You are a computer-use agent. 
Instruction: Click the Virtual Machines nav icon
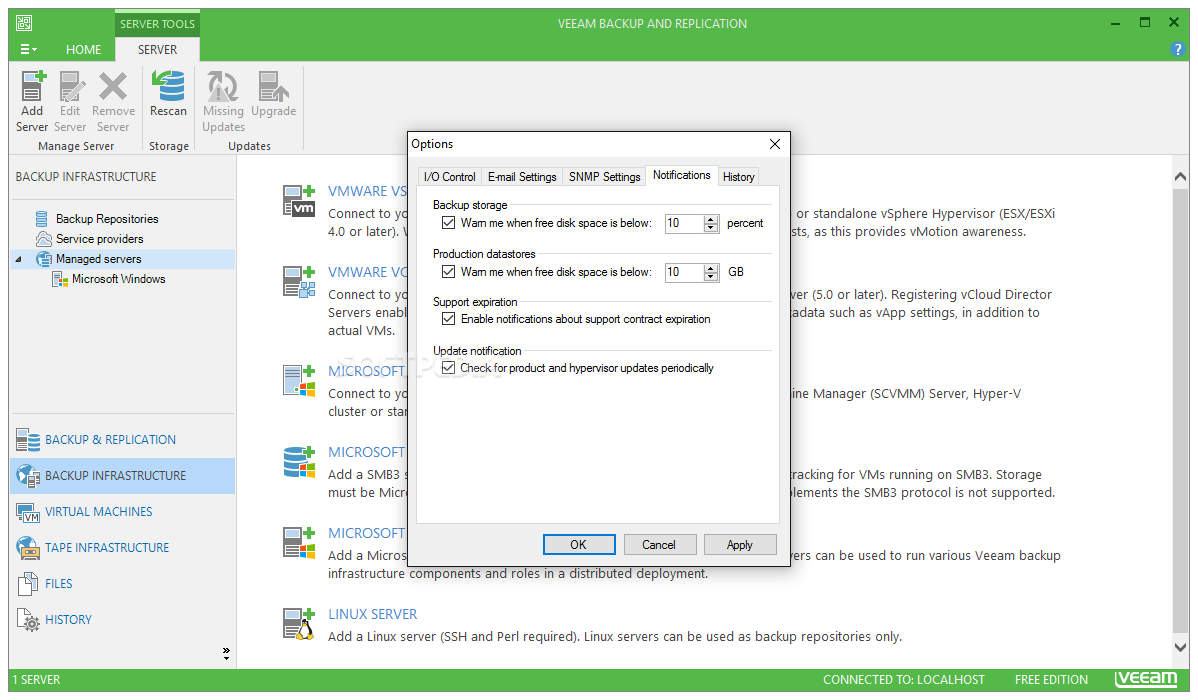click(x=28, y=511)
